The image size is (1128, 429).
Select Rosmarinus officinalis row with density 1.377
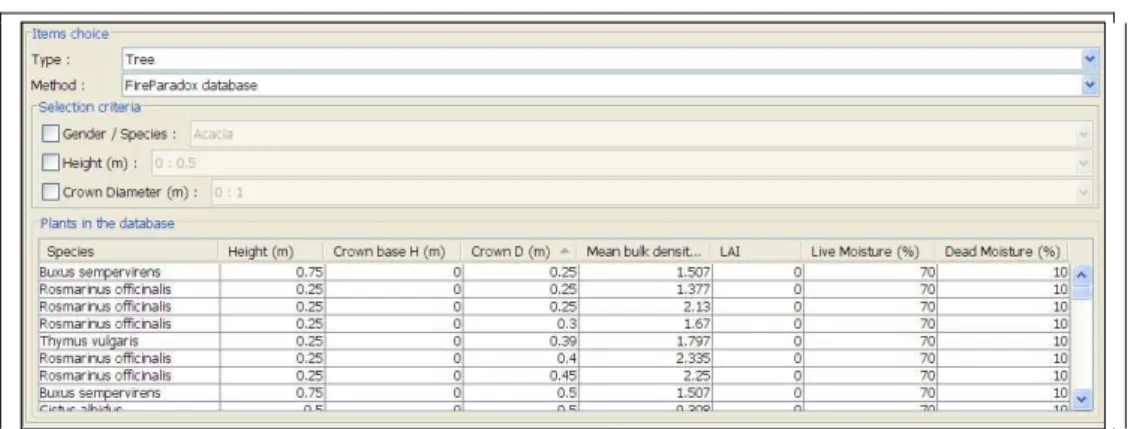tap(555, 289)
